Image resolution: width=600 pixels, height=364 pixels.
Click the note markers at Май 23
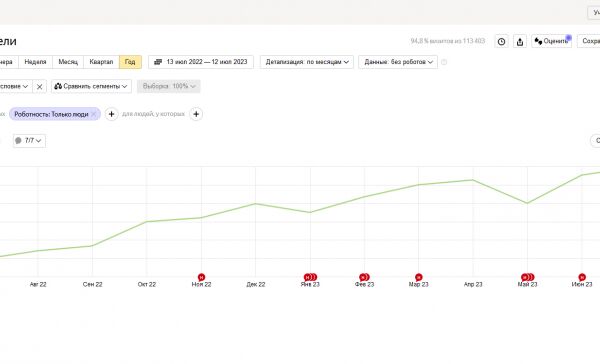click(x=528, y=277)
